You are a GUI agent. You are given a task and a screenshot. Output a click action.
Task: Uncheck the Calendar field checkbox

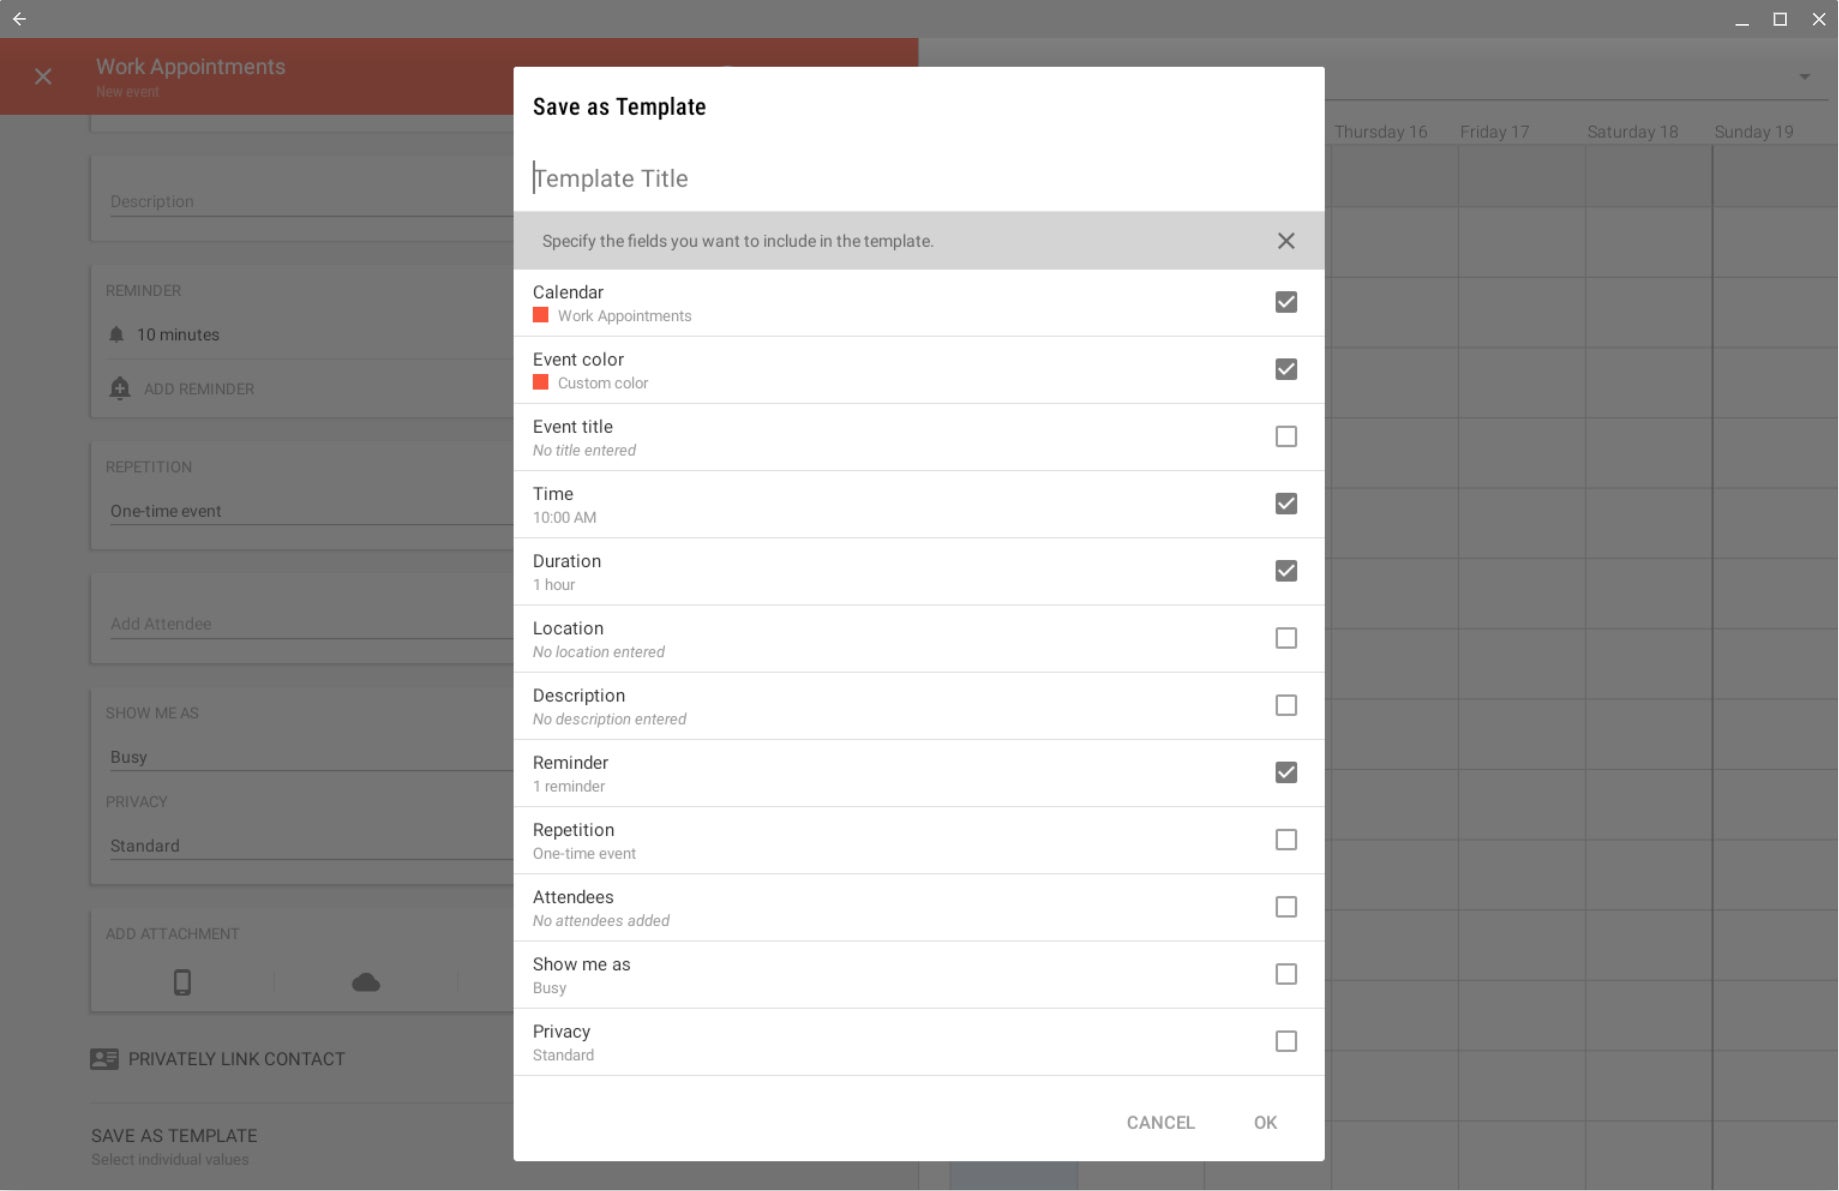[x=1286, y=302]
